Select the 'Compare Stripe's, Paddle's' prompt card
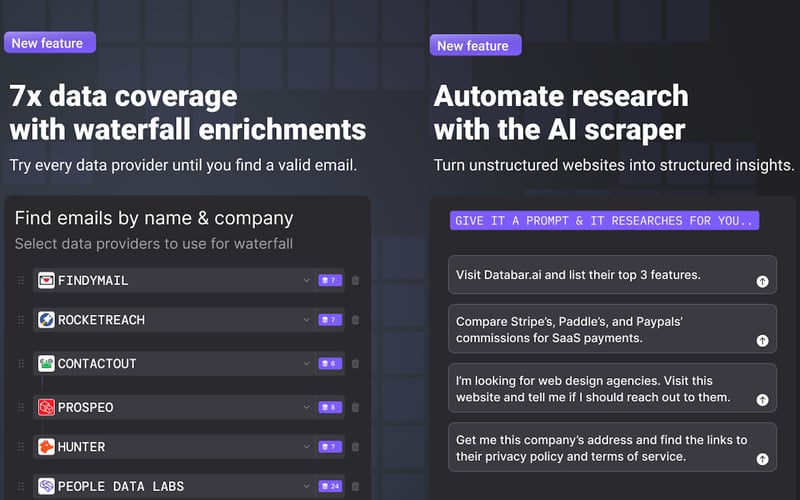 (612, 329)
